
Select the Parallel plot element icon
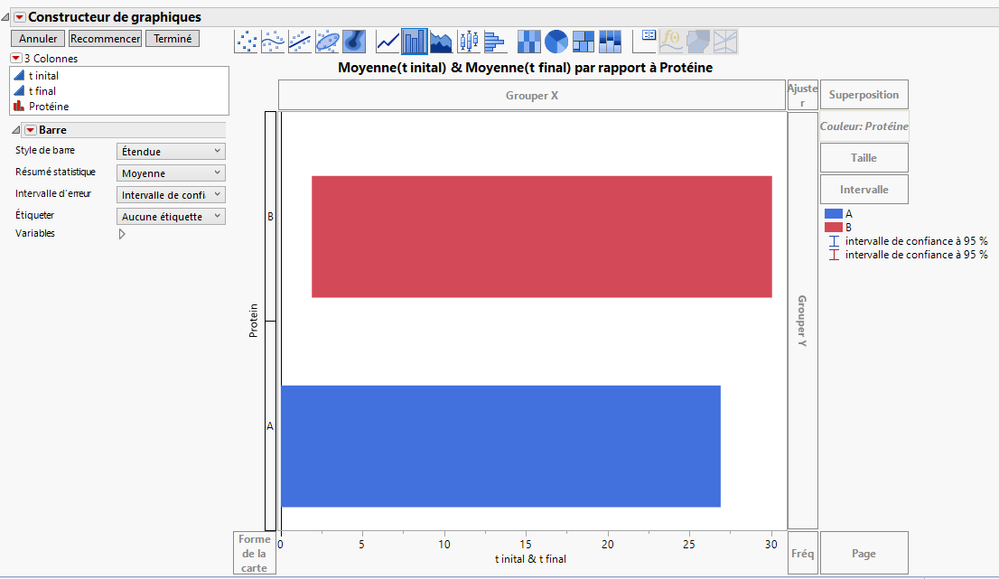[x=725, y=42]
